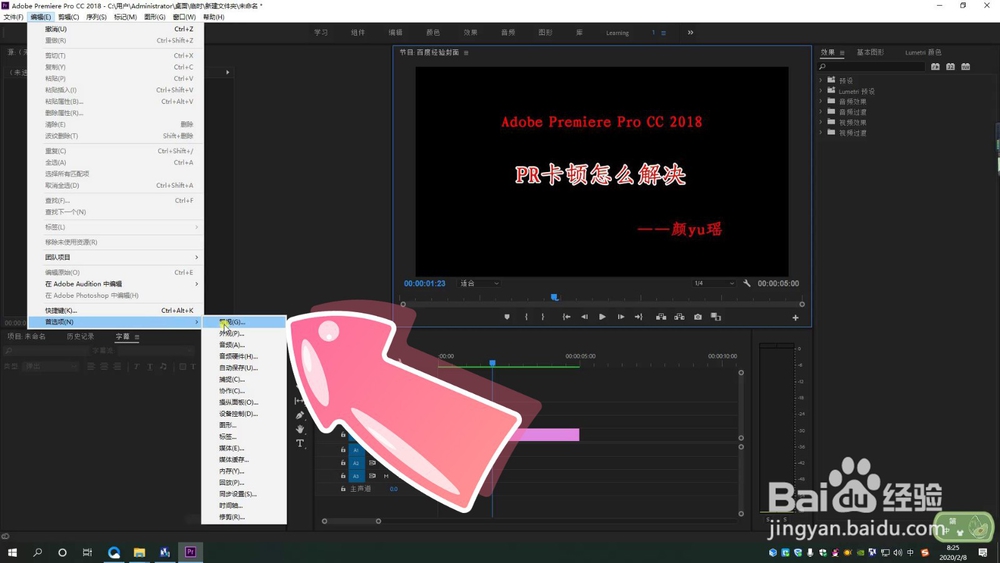Open the second effects filter icon

[x=950, y=66]
